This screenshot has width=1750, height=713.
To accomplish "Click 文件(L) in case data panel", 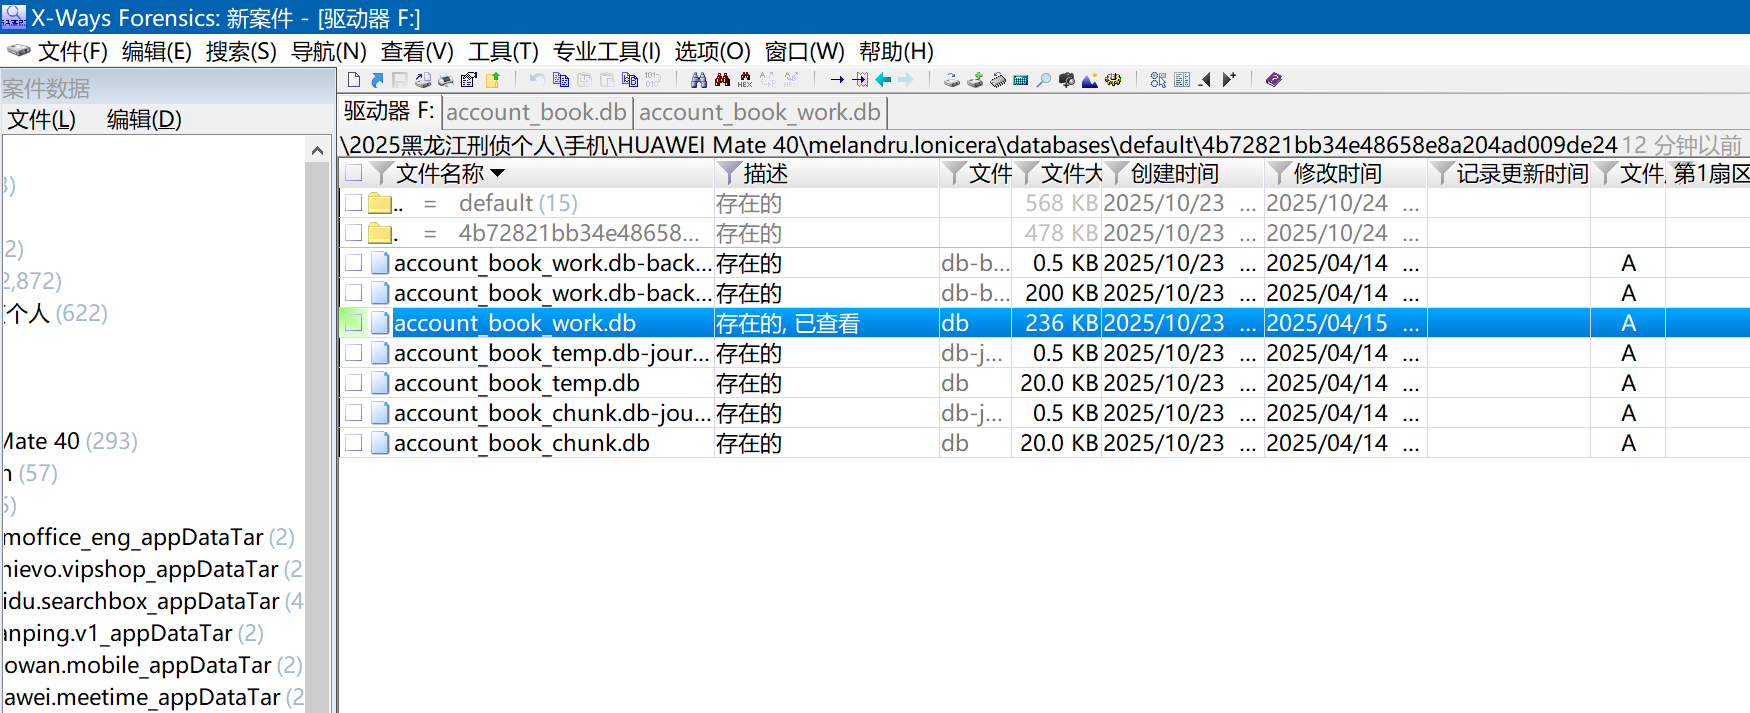I will pyautogui.click(x=42, y=120).
